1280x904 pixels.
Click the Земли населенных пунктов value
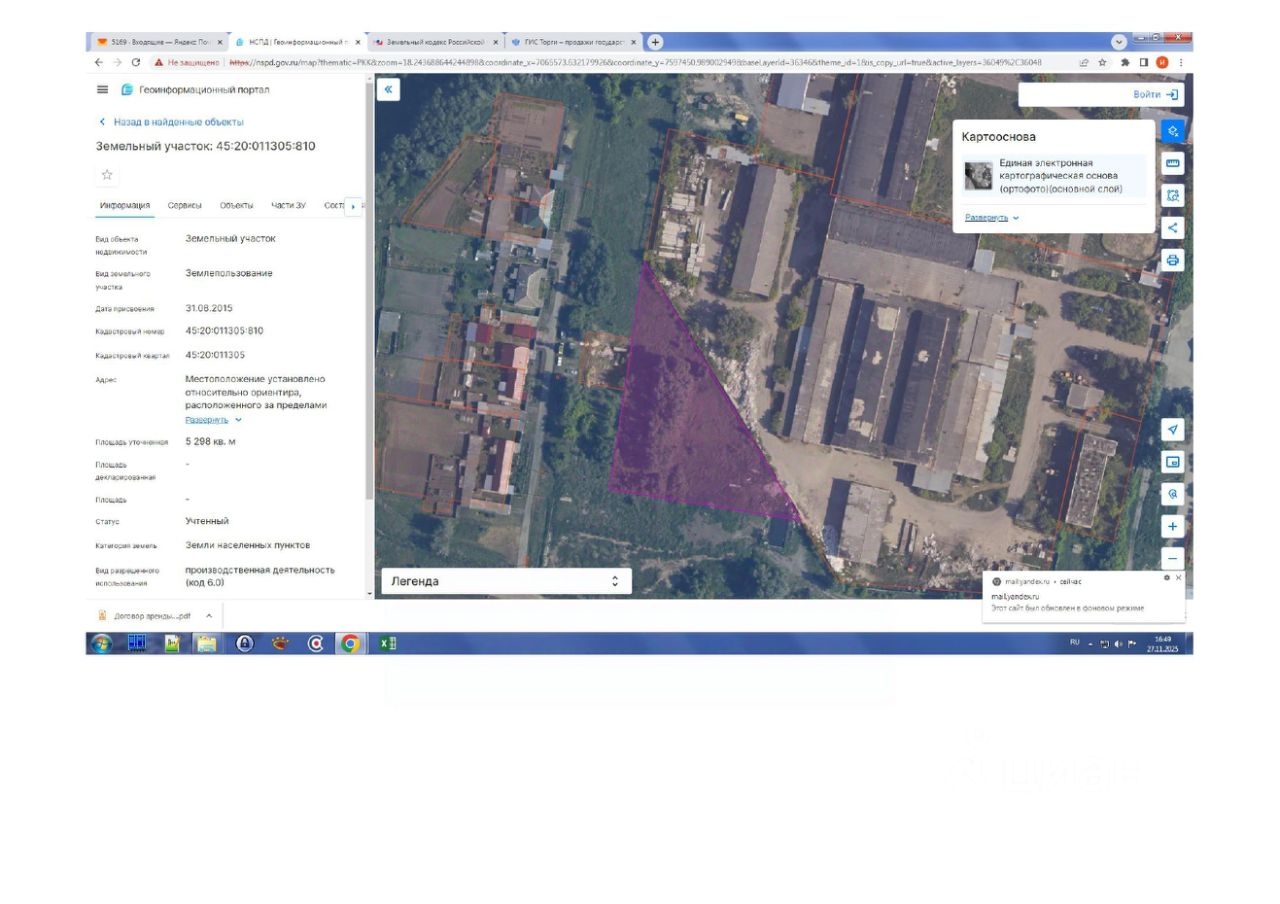click(247, 545)
